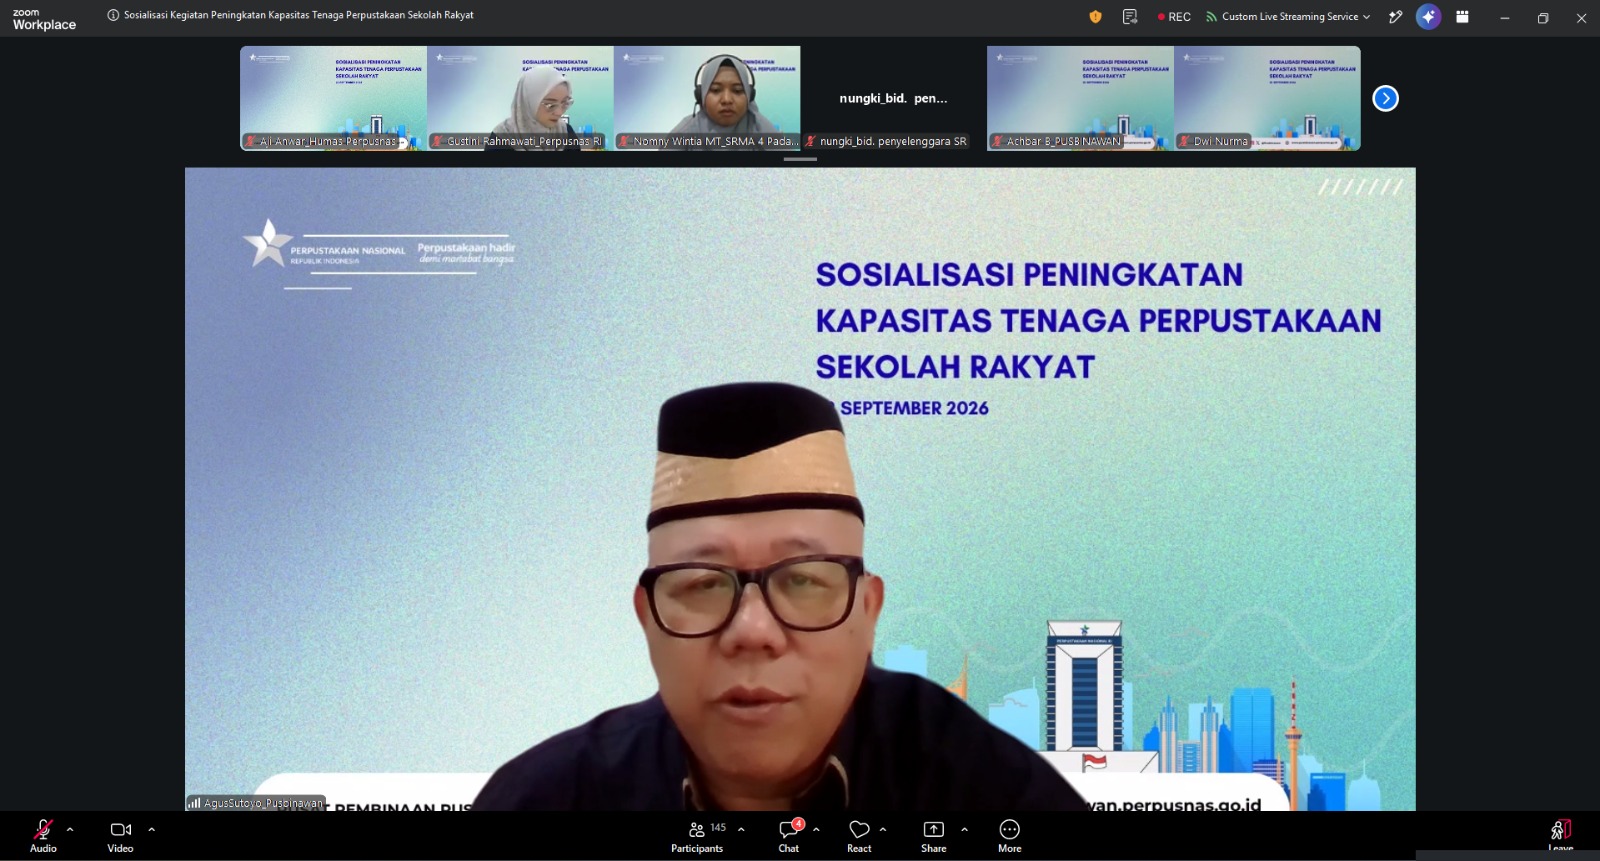Show the next page of participant thumbnails

(1385, 98)
